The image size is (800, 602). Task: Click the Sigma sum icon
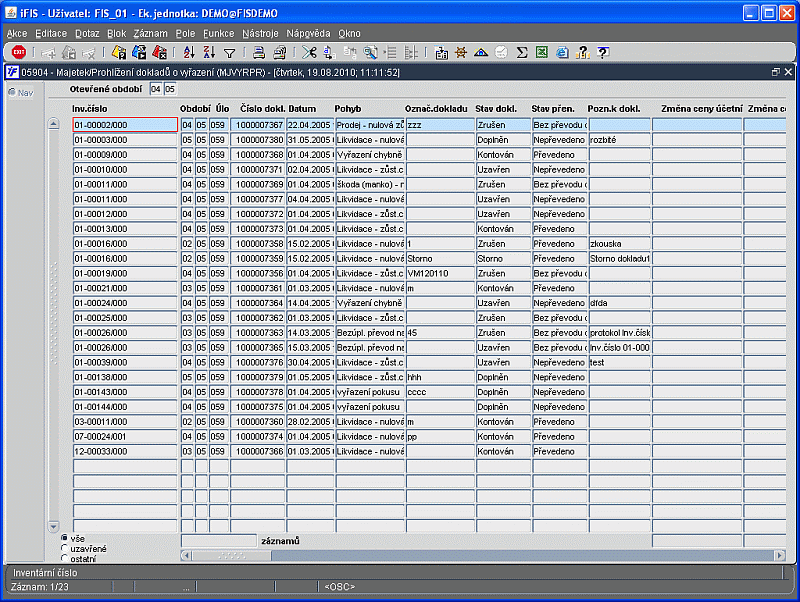tap(521, 52)
